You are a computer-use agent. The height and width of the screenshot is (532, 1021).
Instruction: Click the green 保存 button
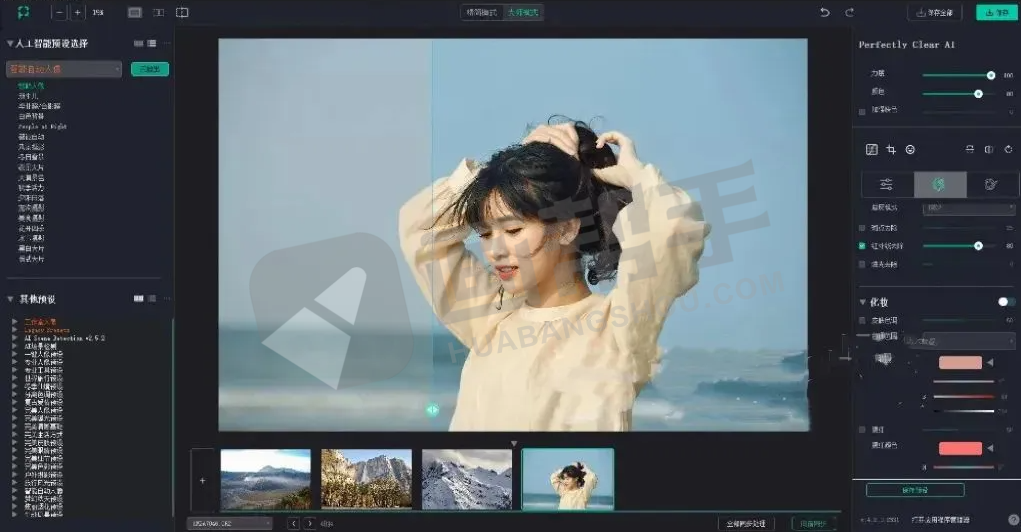(x=996, y=12)
